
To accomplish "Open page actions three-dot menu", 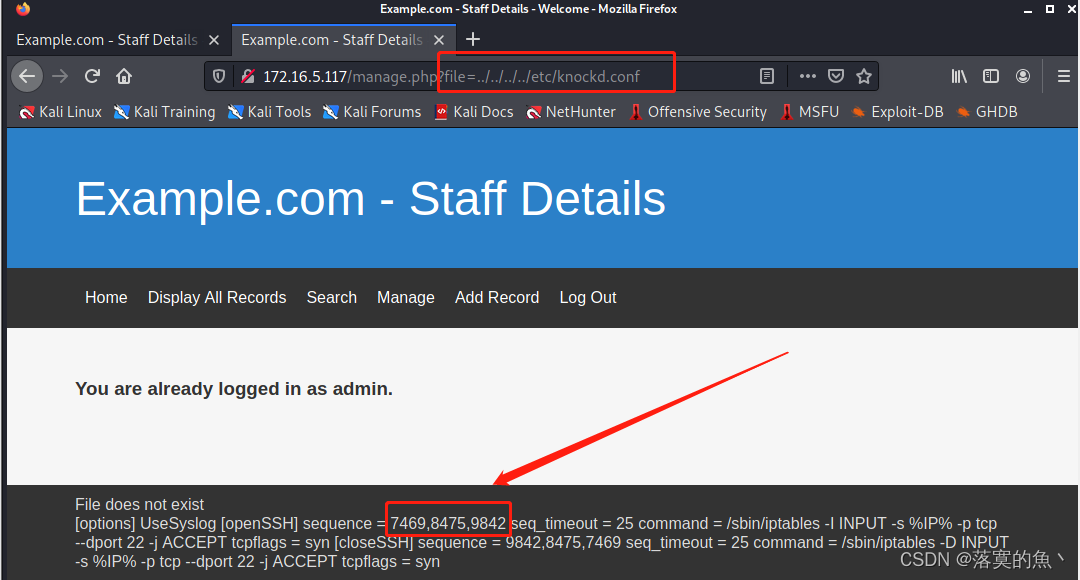I will pyautogui.click(x=807, y=76).
